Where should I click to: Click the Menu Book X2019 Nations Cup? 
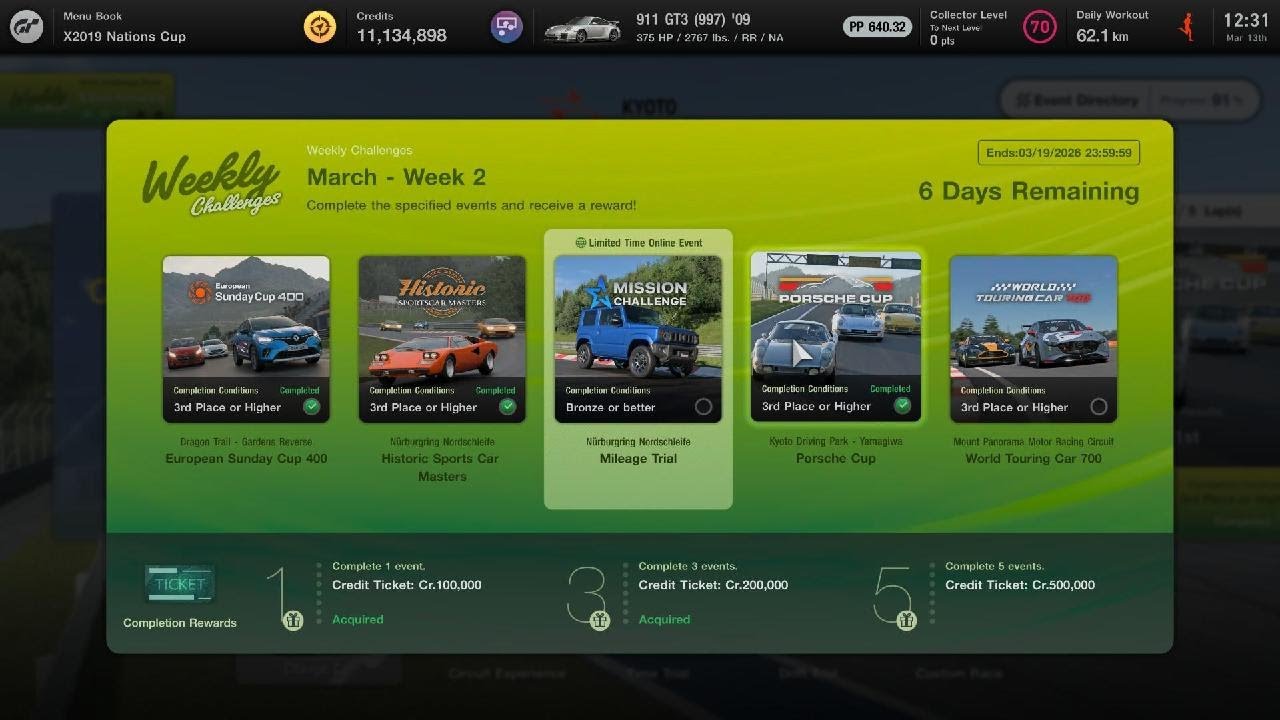pyautogui.click(x=125, y=28)
